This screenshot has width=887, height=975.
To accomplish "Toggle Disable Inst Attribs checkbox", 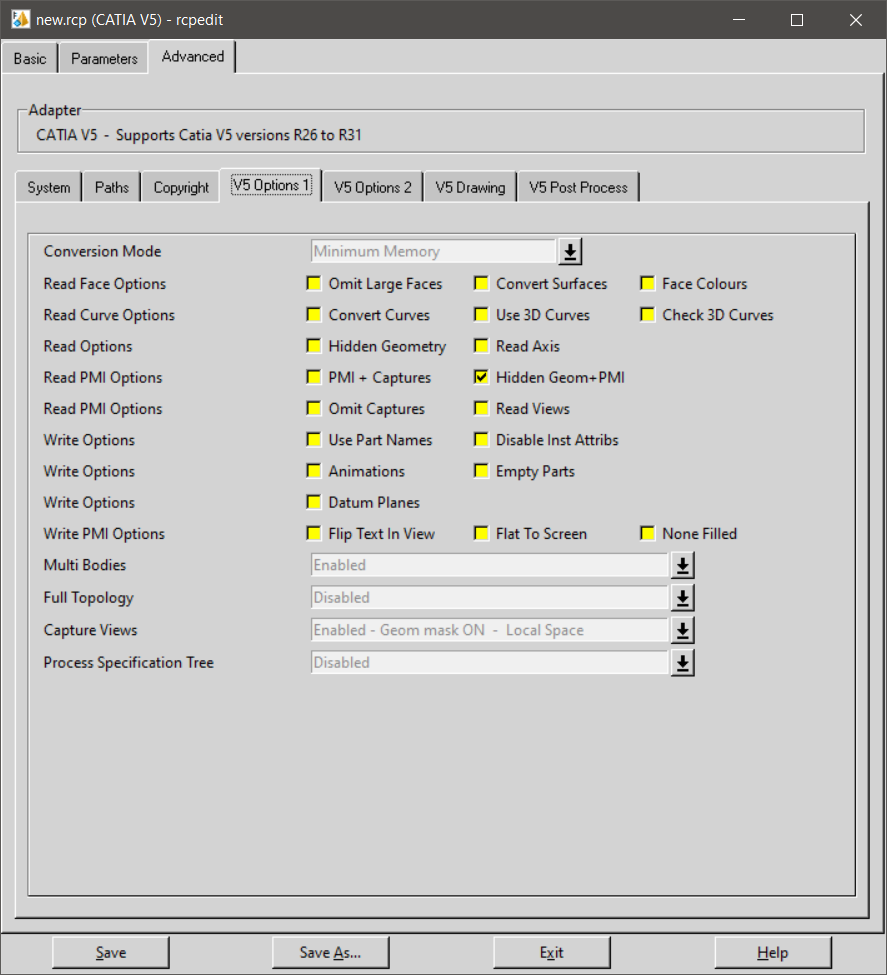I will click(481, 440).
